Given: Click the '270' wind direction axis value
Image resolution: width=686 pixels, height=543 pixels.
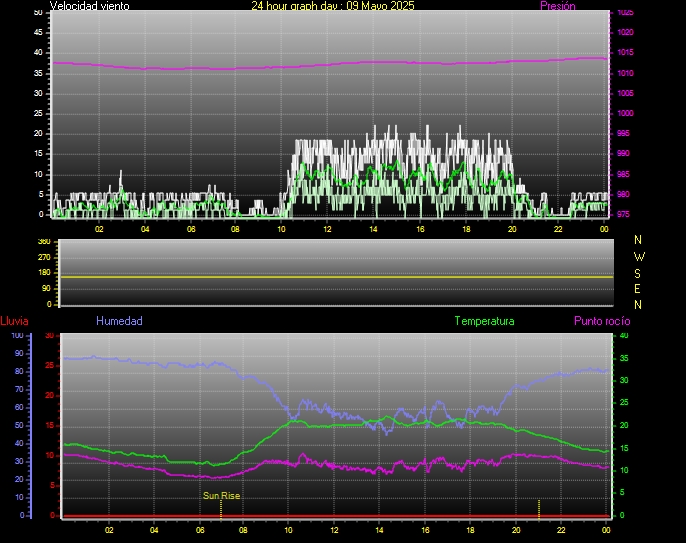Looking at the screenshot, I should [x=44, y=257].
